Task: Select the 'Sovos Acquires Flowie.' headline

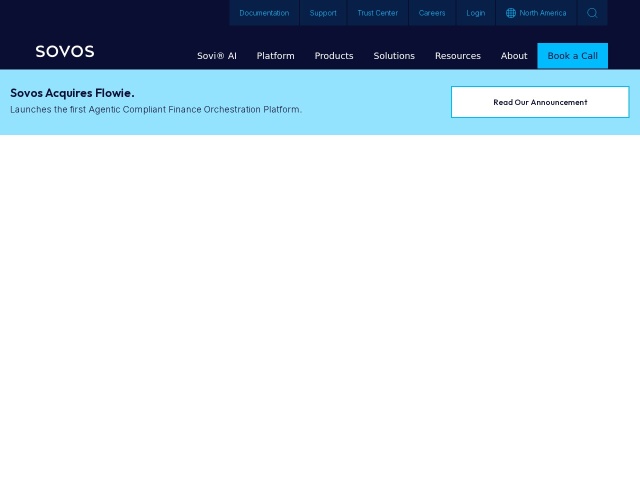Action: click(72, 93)
